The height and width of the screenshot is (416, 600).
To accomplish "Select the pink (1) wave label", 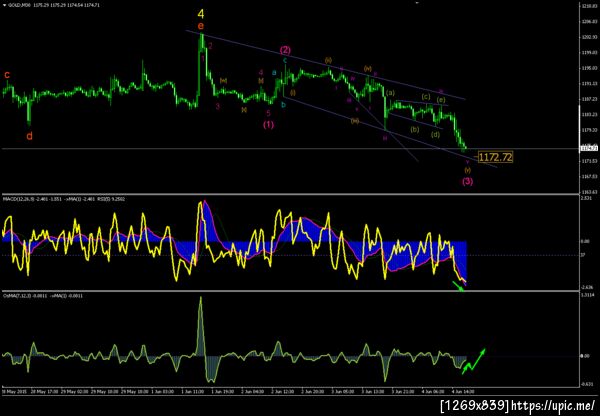I will (269, 125).
